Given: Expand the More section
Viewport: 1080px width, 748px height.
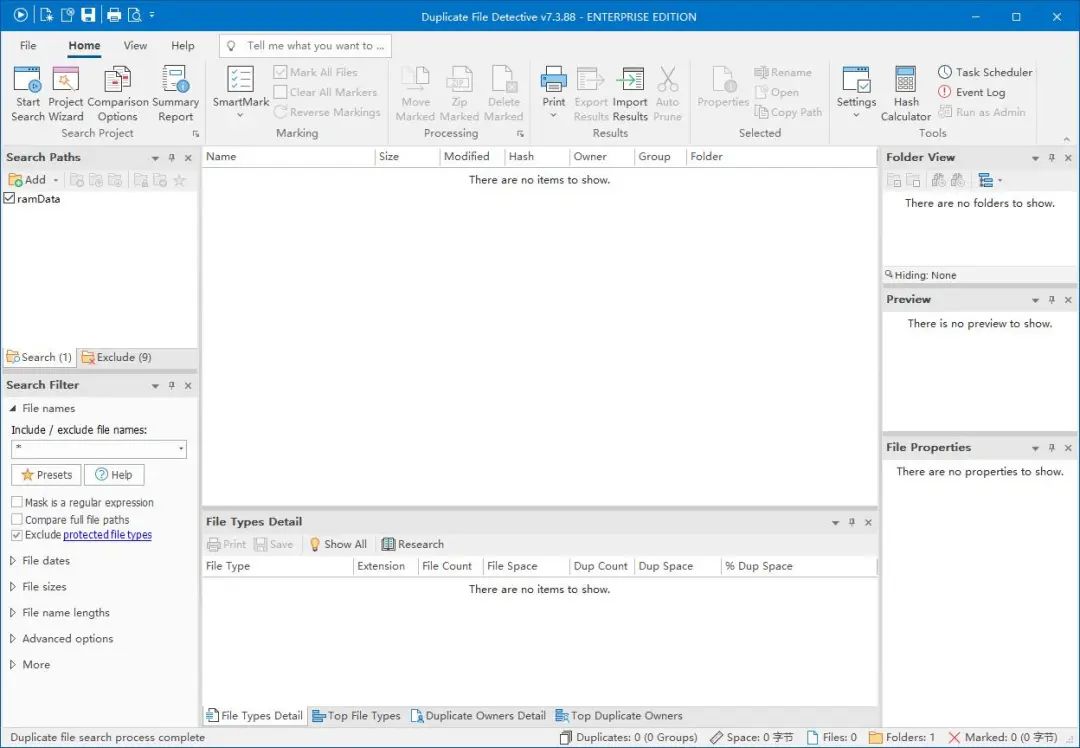Looking at the screenshot, I should (x=12, y=665).
